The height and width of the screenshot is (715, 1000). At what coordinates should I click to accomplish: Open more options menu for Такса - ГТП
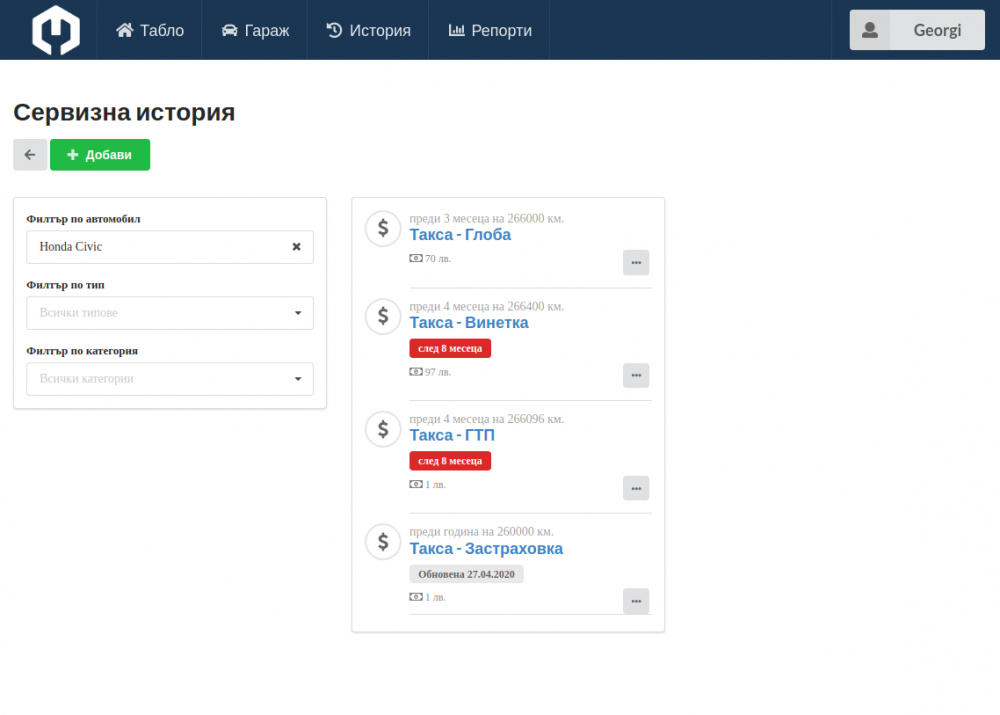click(x=636, y=488)
